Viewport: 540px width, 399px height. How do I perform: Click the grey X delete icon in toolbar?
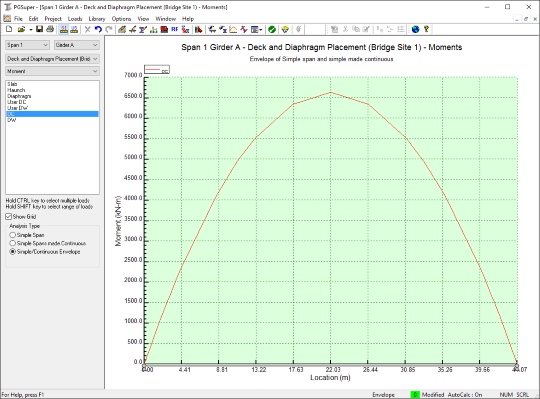coord(87,29)
